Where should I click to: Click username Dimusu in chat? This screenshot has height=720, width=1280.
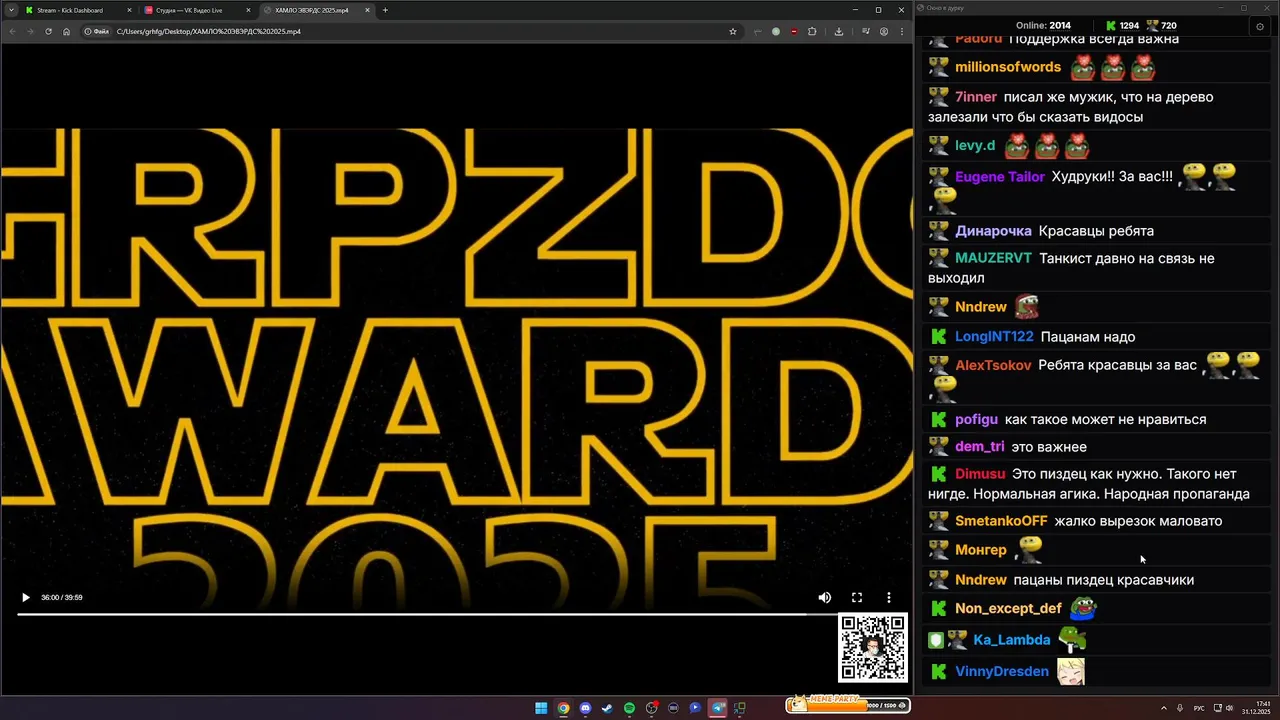pos(980,474)
